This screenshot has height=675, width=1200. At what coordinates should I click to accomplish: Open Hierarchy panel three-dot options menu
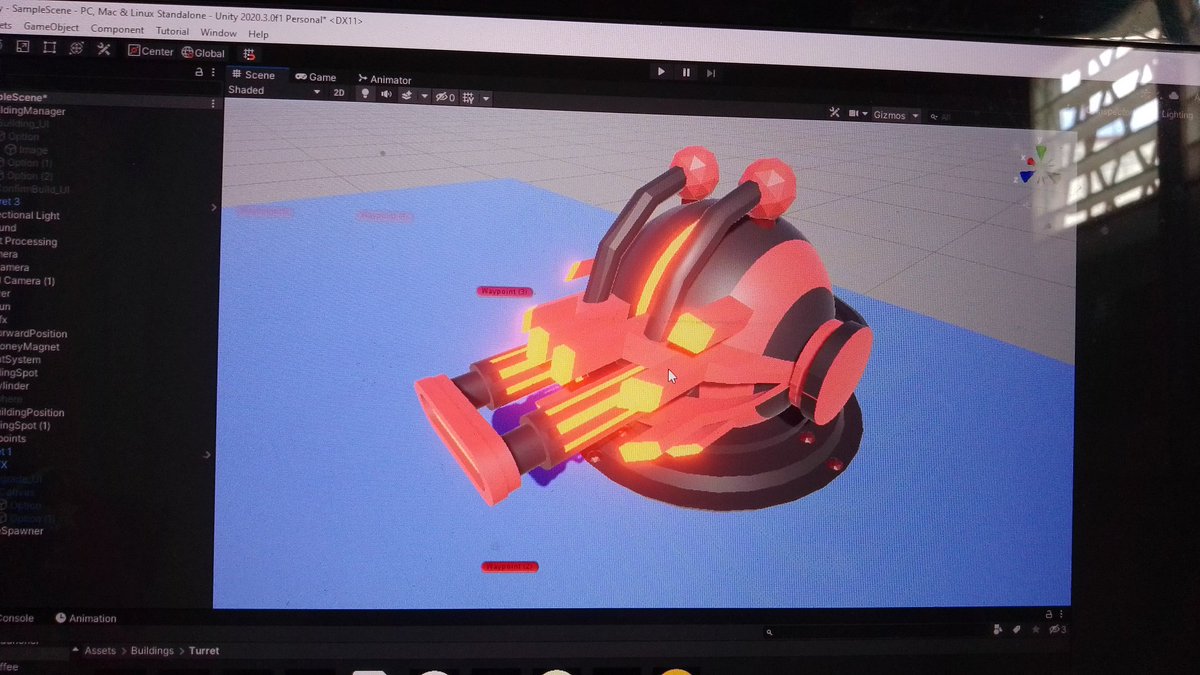click(213, 74)
